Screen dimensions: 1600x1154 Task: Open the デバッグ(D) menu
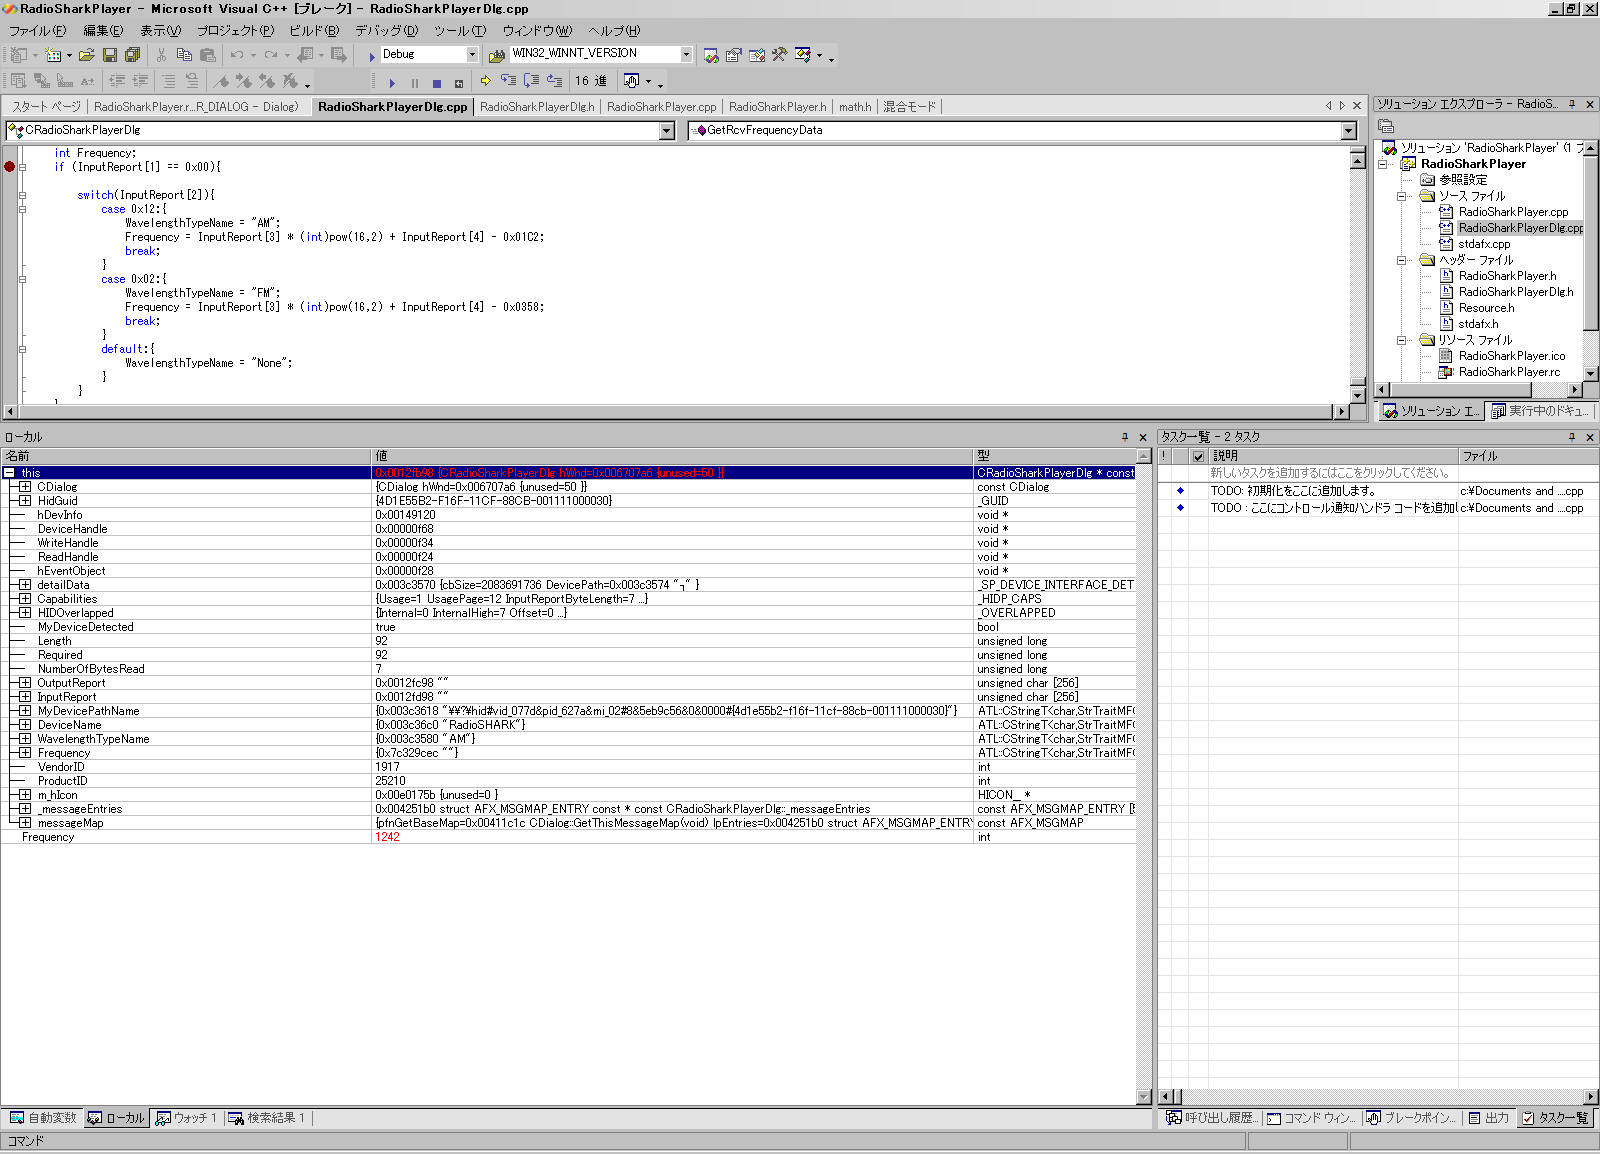click(x=386, y=31)
